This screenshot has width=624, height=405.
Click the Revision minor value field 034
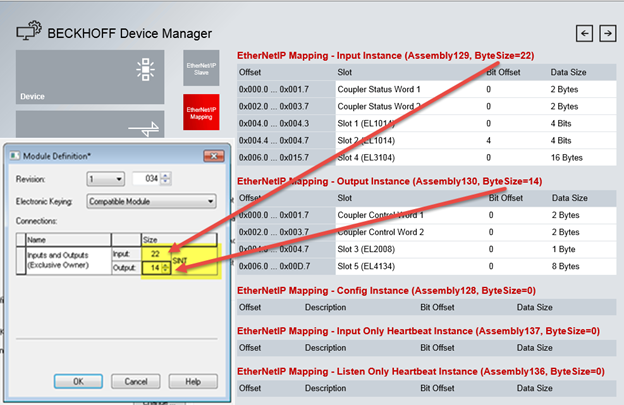click(146, 179)
